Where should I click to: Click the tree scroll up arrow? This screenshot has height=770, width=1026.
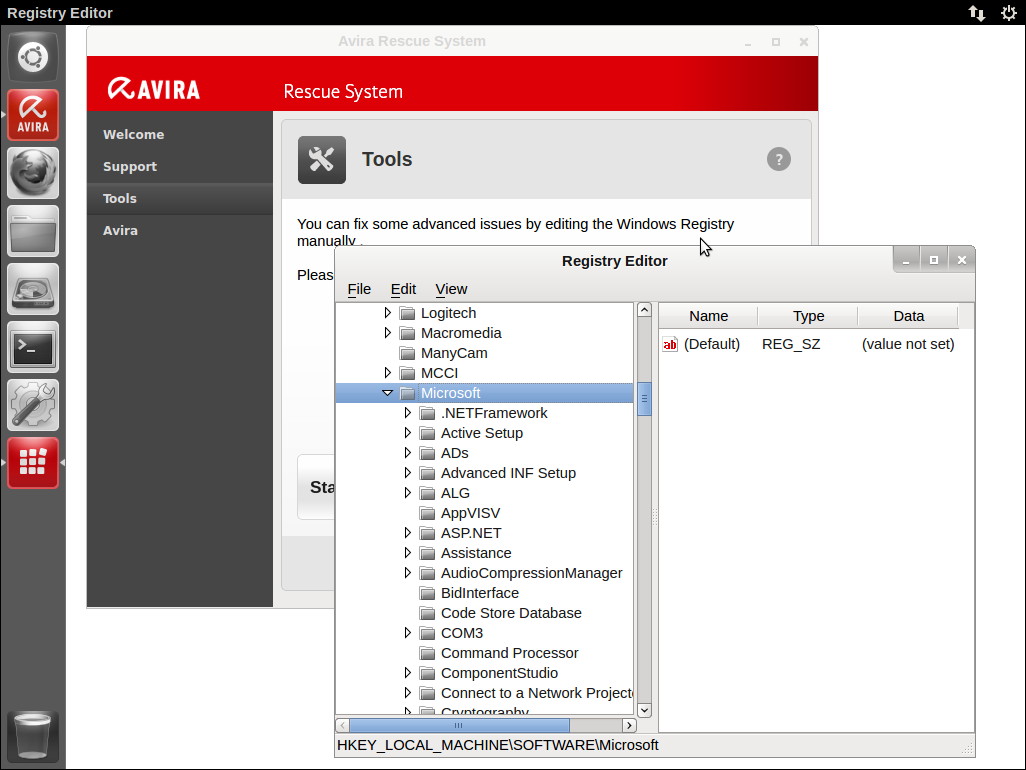(x=645, y=310)
